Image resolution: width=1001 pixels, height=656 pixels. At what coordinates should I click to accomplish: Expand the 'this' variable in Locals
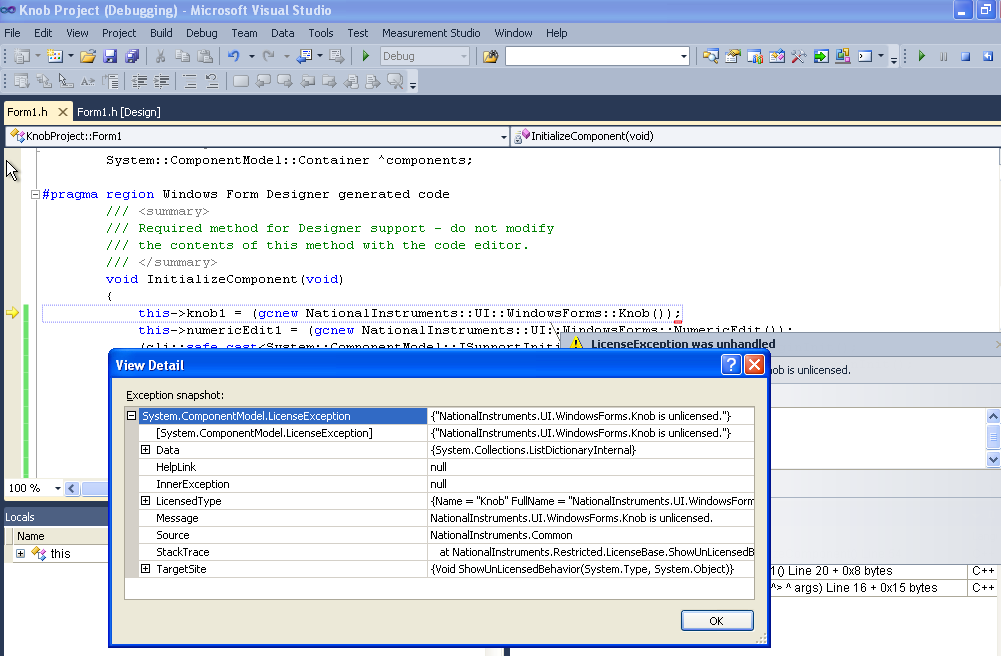tap(20, 553)
